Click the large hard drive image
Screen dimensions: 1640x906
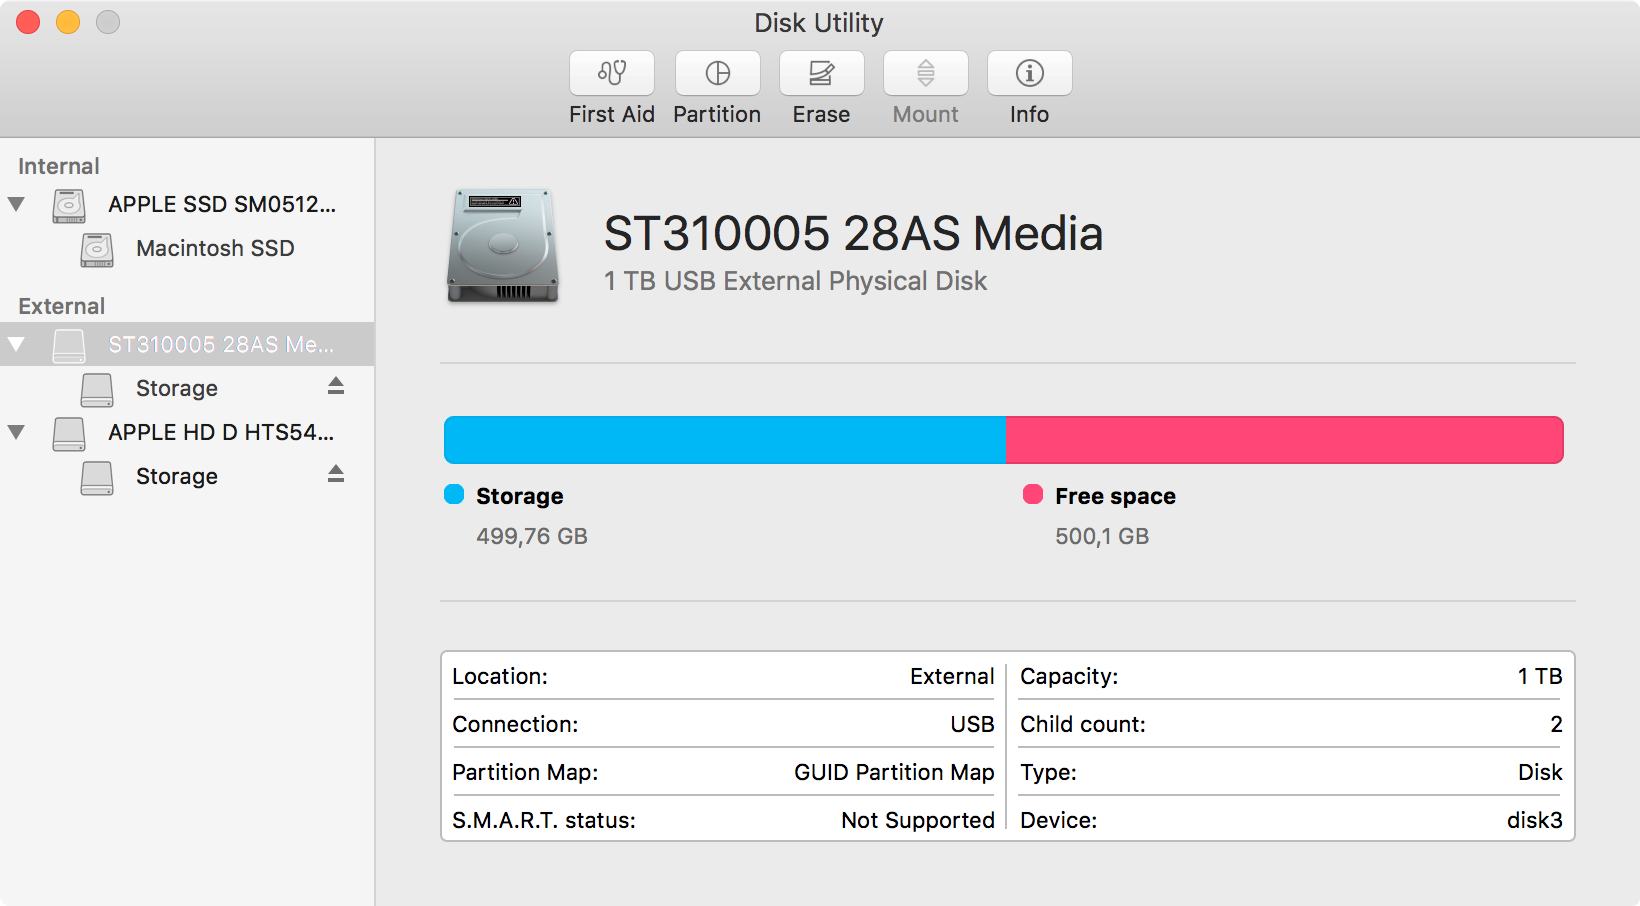pyautogui.click(x=502, y=246)
